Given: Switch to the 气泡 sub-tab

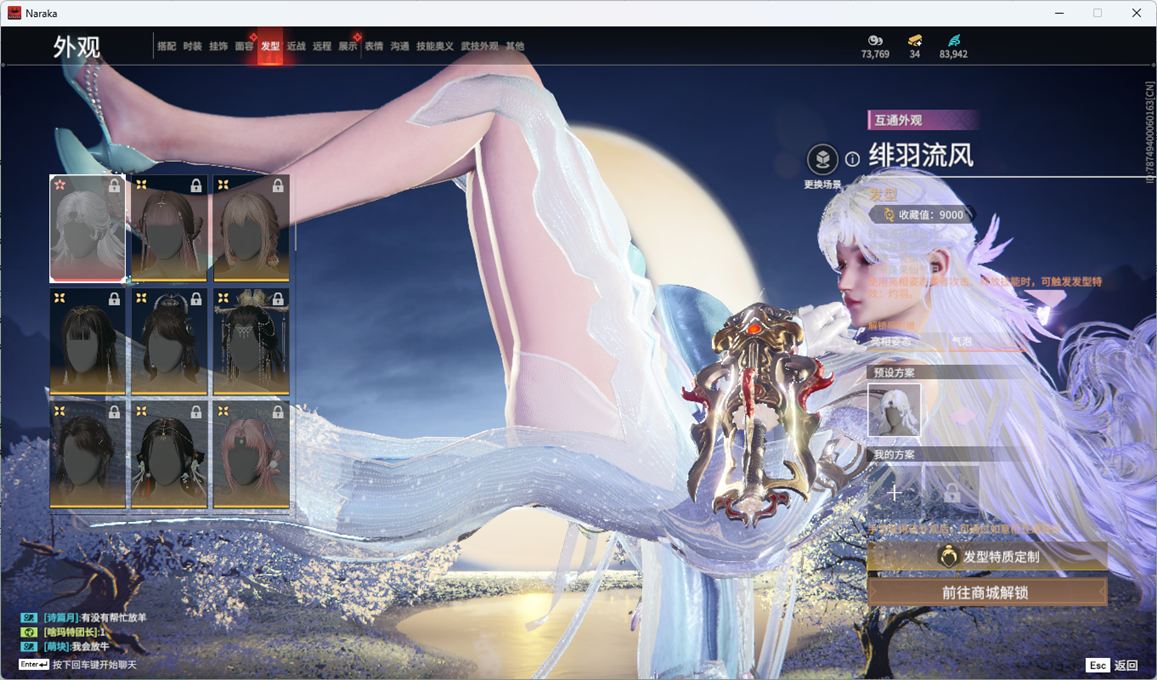Looking at the screenshot, I should pos(961,342).
